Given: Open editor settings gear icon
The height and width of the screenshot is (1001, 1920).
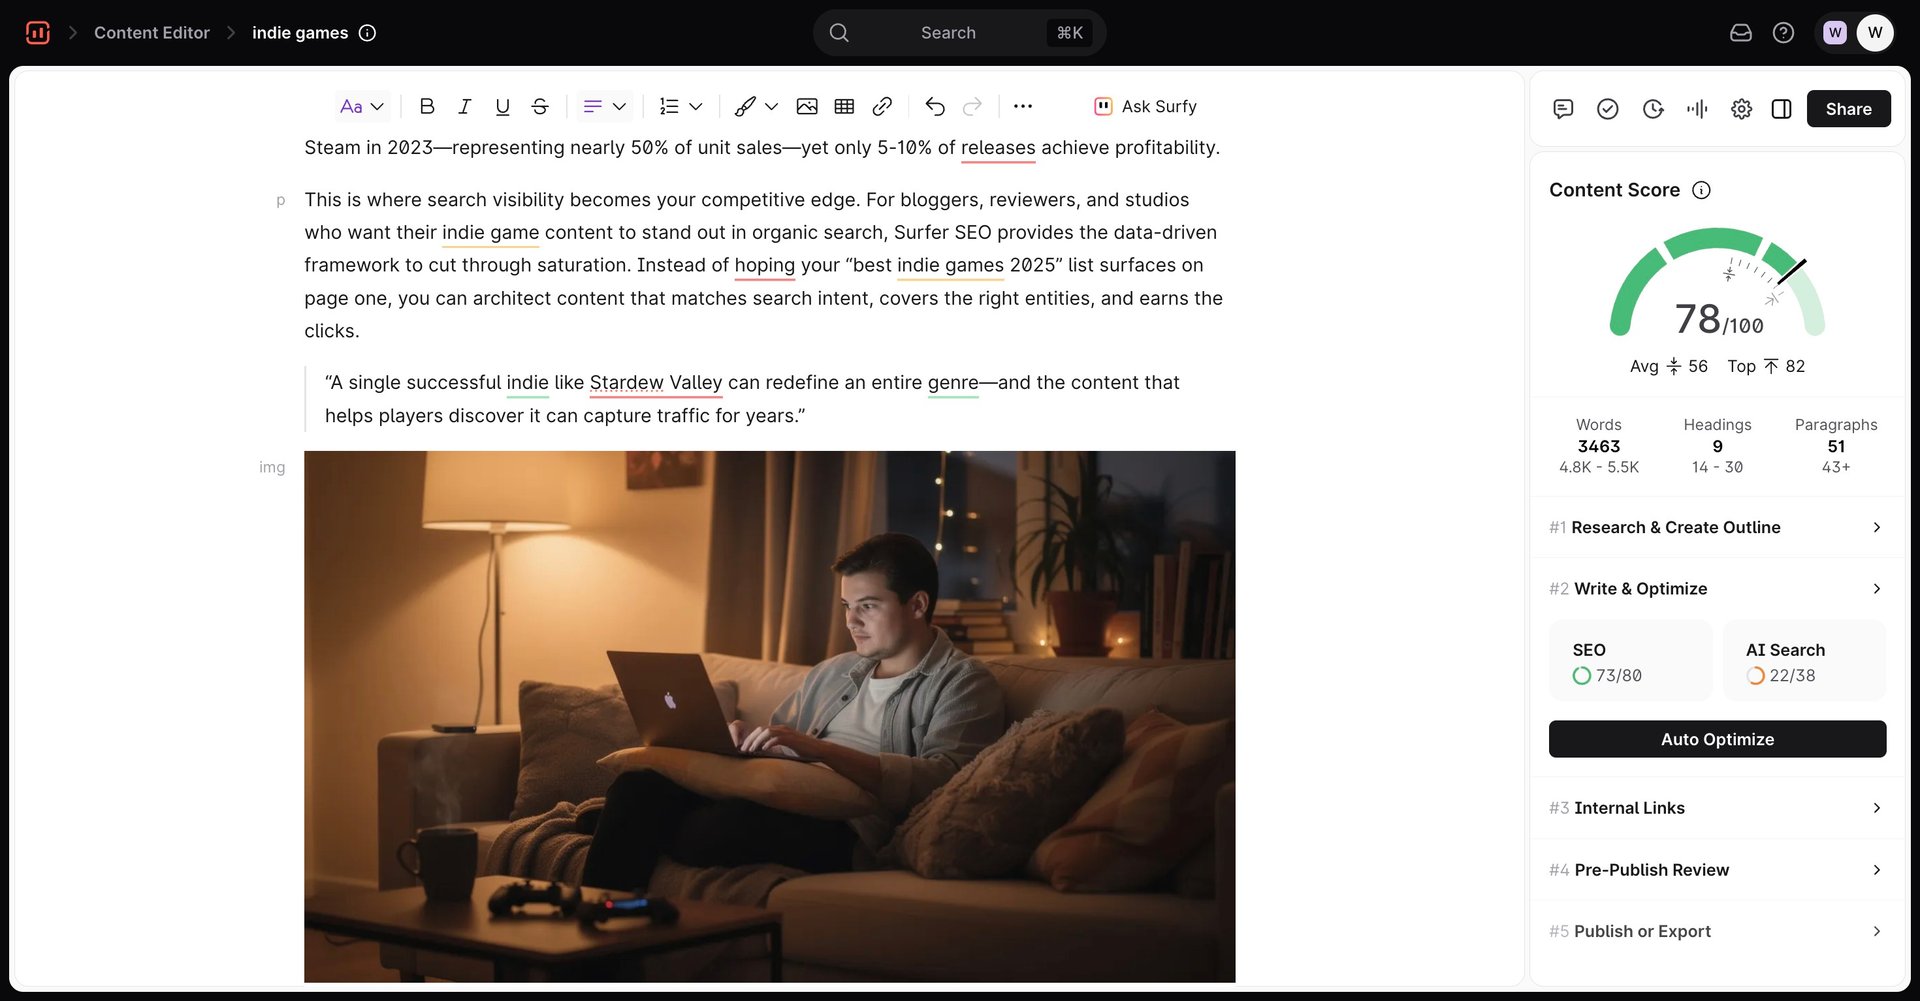Looking at the screenshot, I should tap(1741, 109).
